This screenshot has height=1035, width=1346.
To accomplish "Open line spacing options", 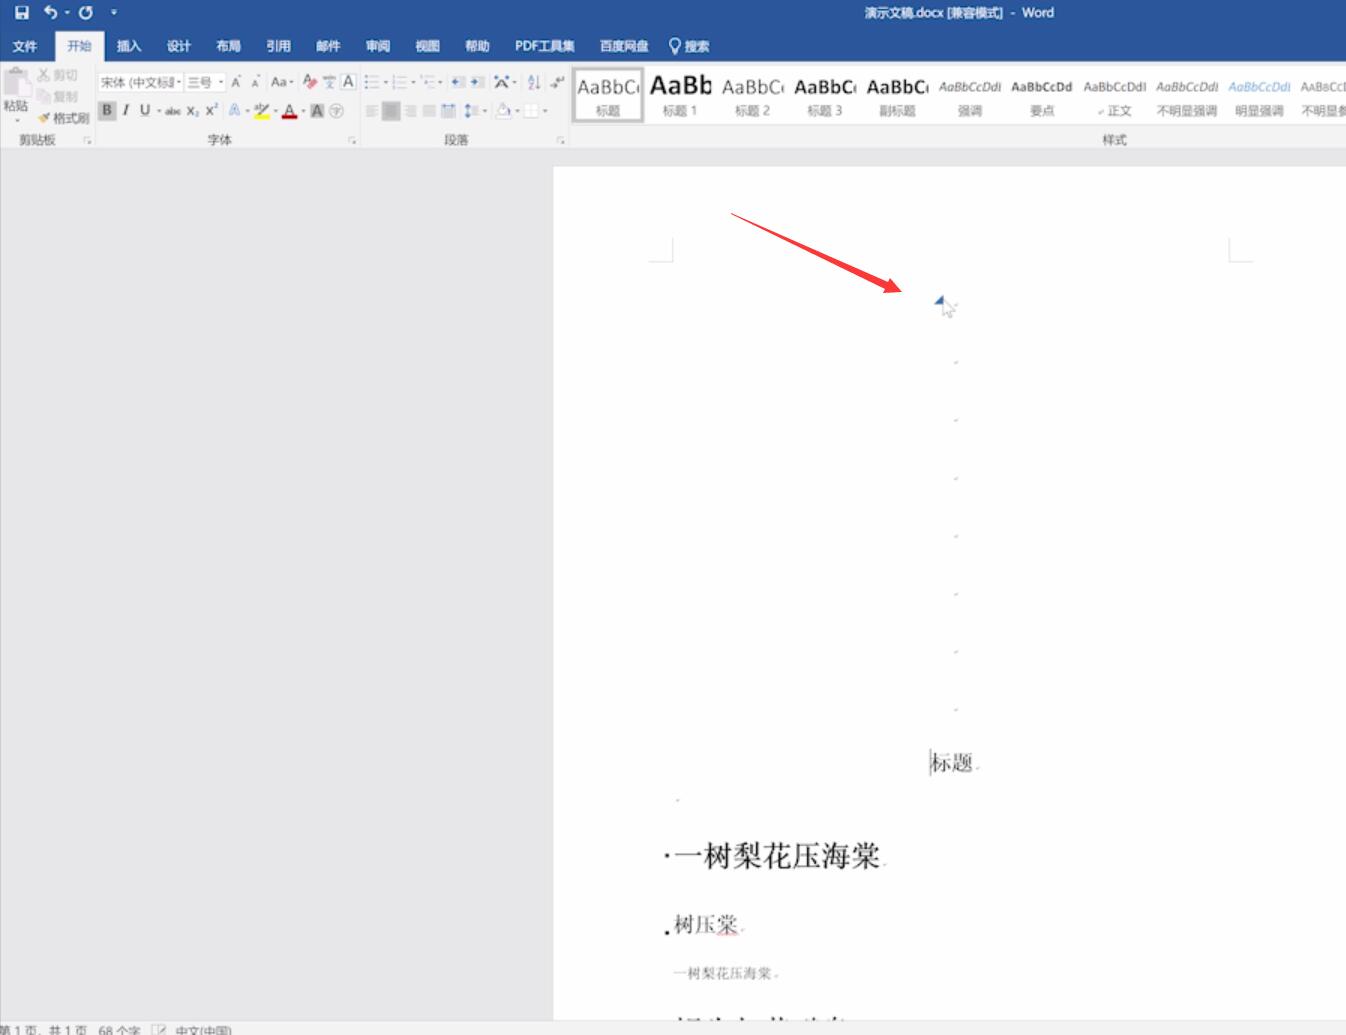I will pyautogui.click(x=474, y=110).
